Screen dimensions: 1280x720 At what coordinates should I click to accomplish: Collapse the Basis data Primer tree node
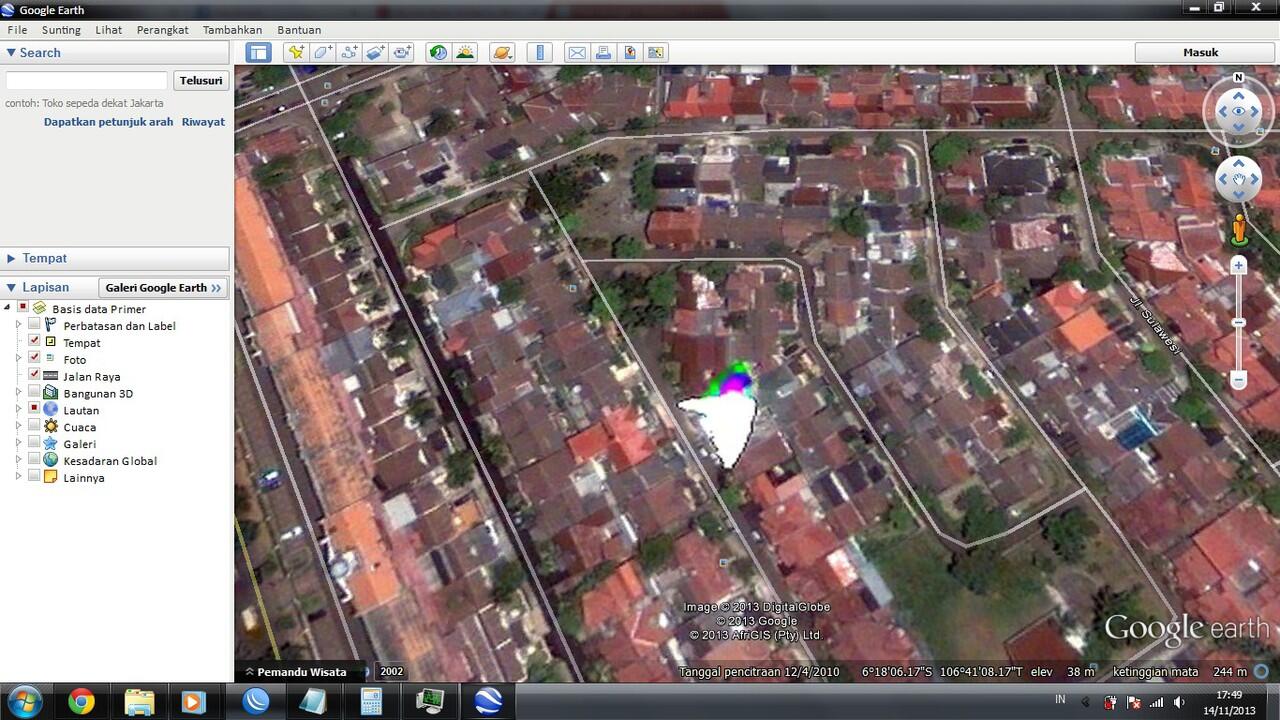tap(8, 308)
